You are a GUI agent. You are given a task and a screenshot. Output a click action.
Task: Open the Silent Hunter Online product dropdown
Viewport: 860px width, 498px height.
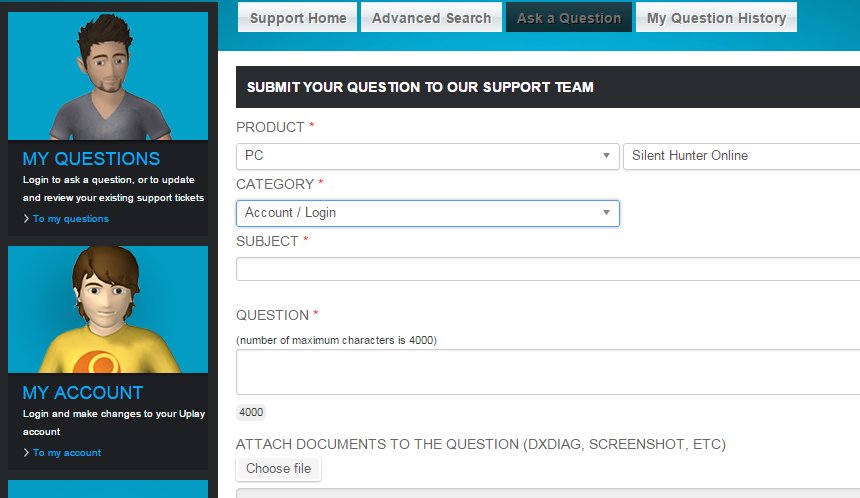click(740, 156)
